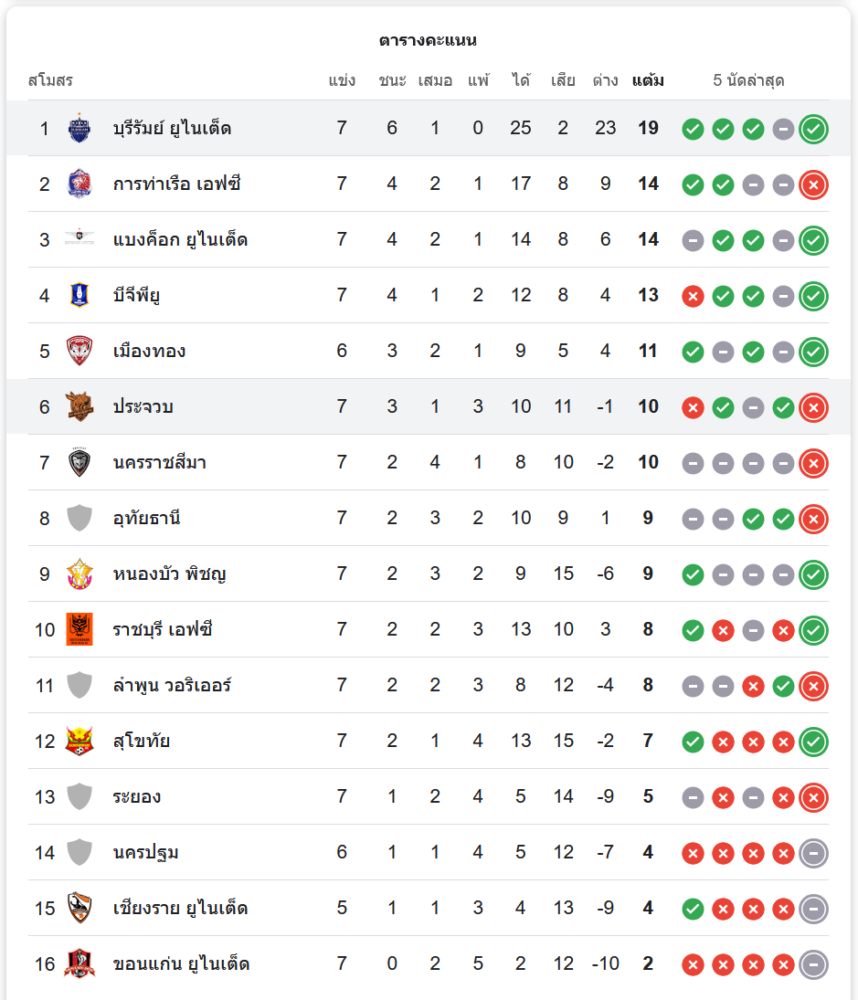The image size is (858, 1000).
Task: Click Buriram's latest match win indicator
Action: pos(814,129)
